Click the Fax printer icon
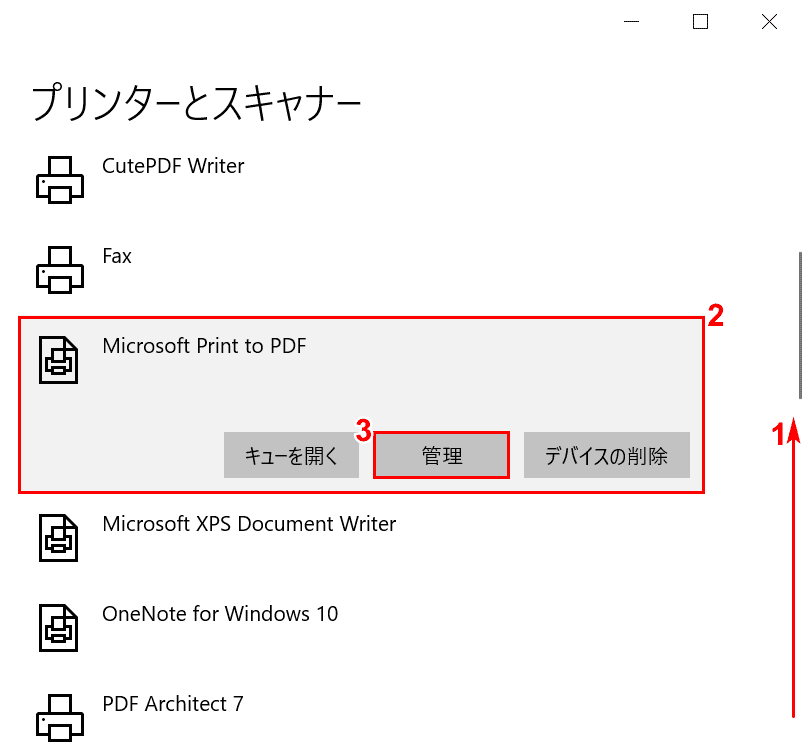The height and width of the screenshot is (747, 803). (x=59, y=270)
